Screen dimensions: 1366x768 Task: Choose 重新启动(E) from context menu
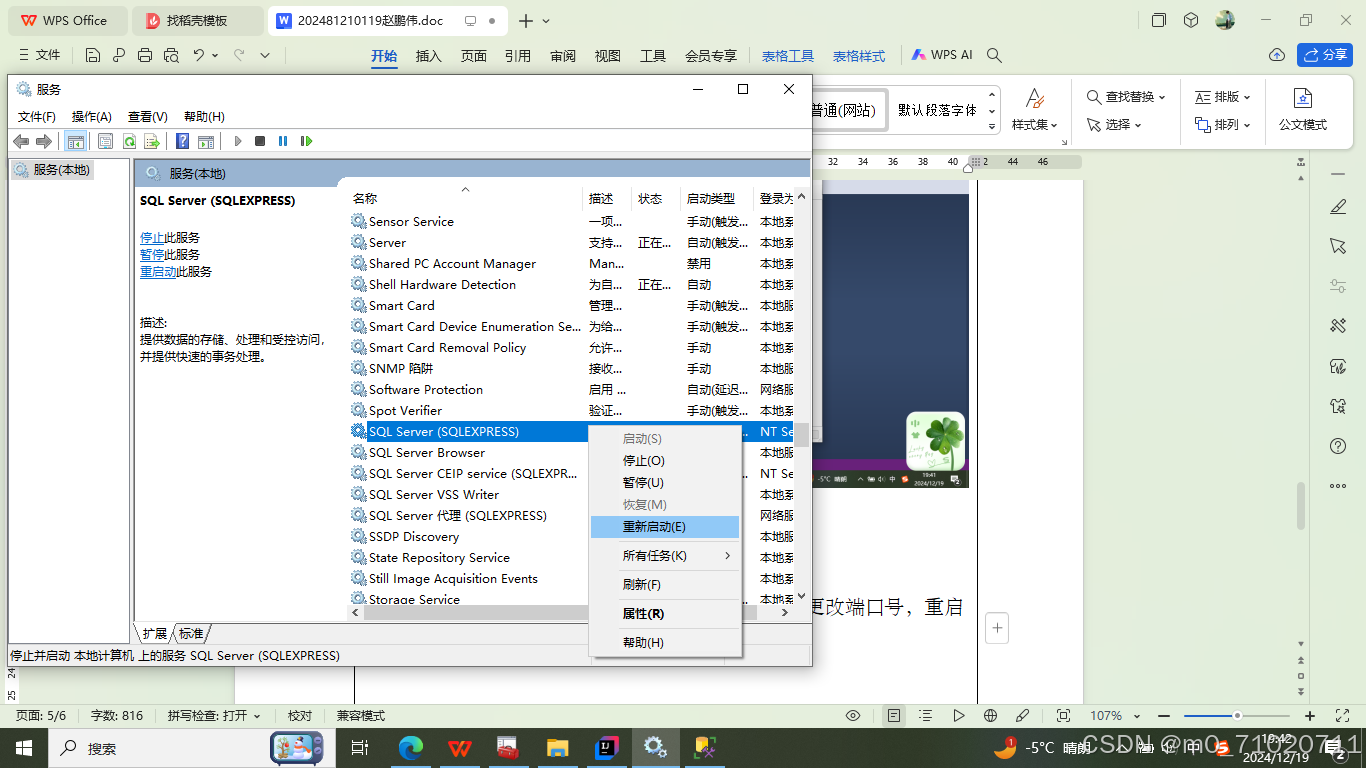665,527
